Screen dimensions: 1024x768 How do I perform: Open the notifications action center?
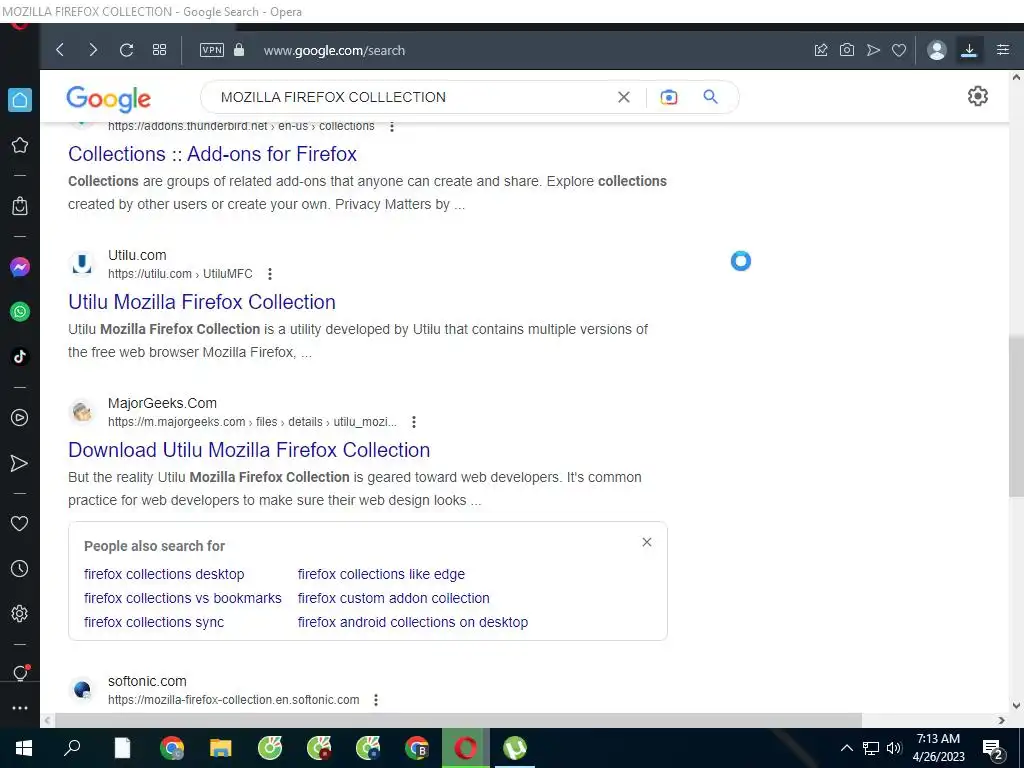click(993, 748)
